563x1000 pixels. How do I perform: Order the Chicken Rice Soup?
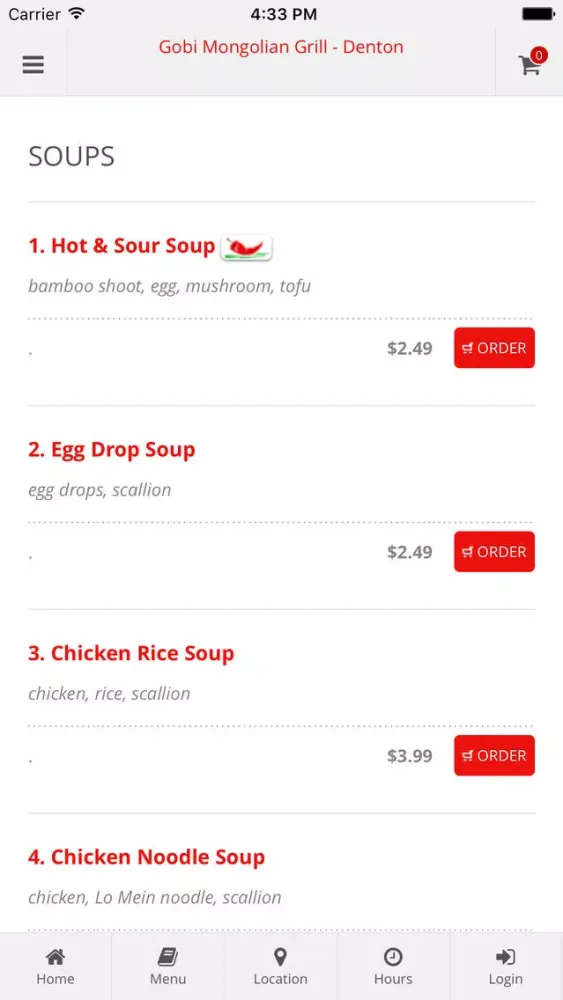(494, 755)
